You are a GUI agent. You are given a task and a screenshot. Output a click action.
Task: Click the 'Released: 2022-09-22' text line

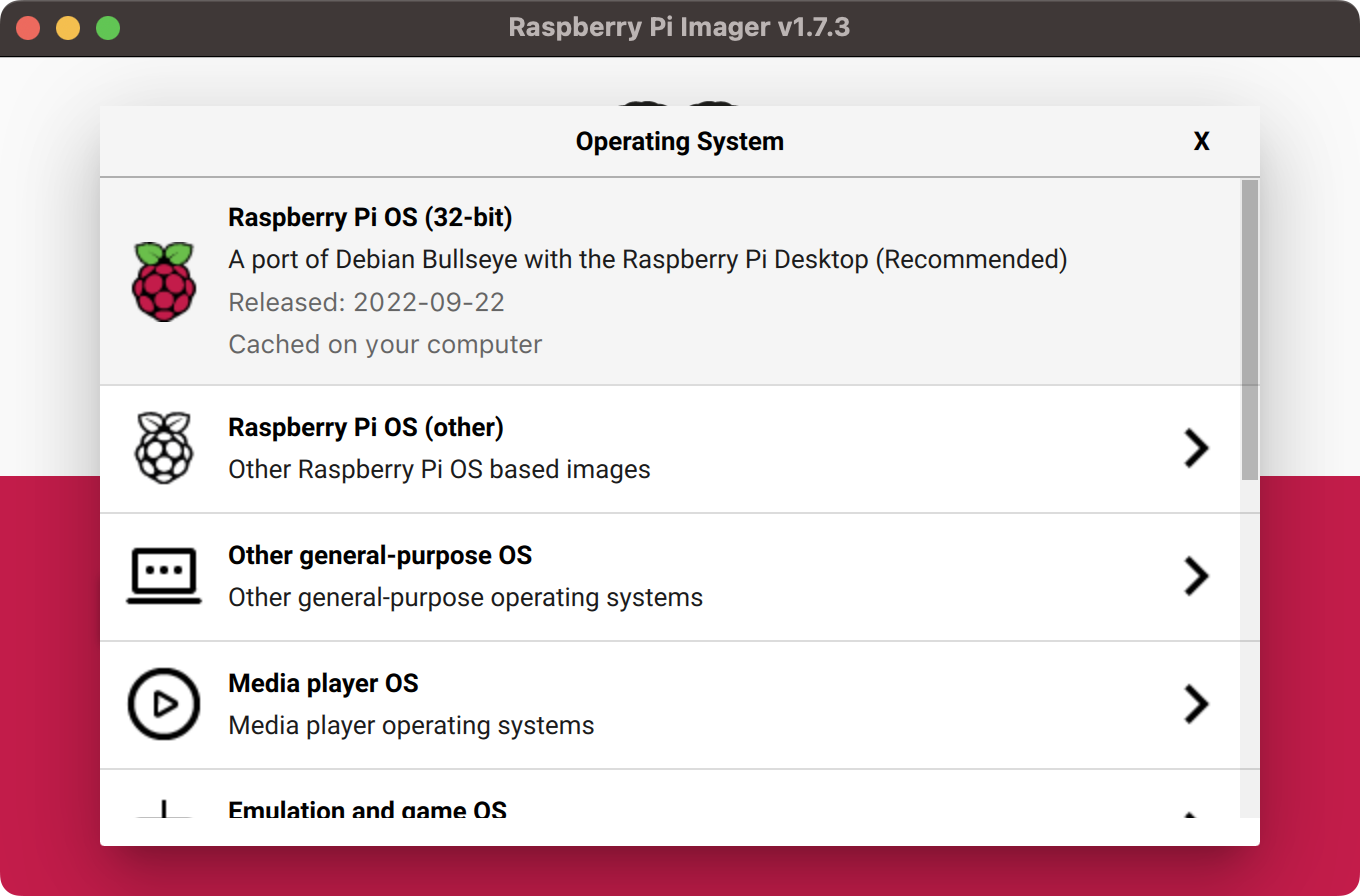pos(367,302)
